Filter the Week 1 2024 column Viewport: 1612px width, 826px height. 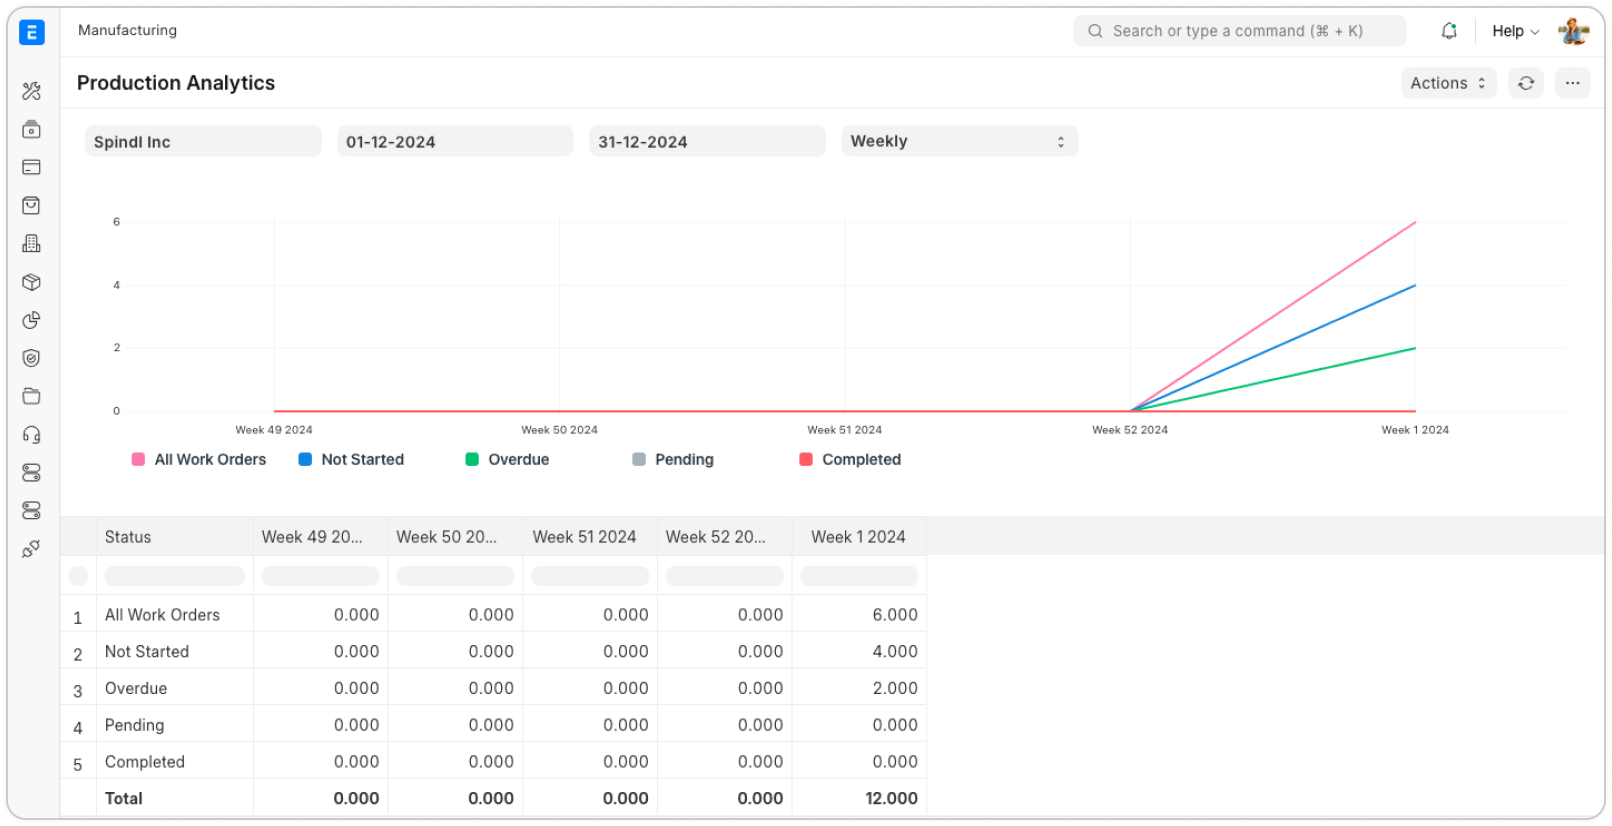(859, 576)
